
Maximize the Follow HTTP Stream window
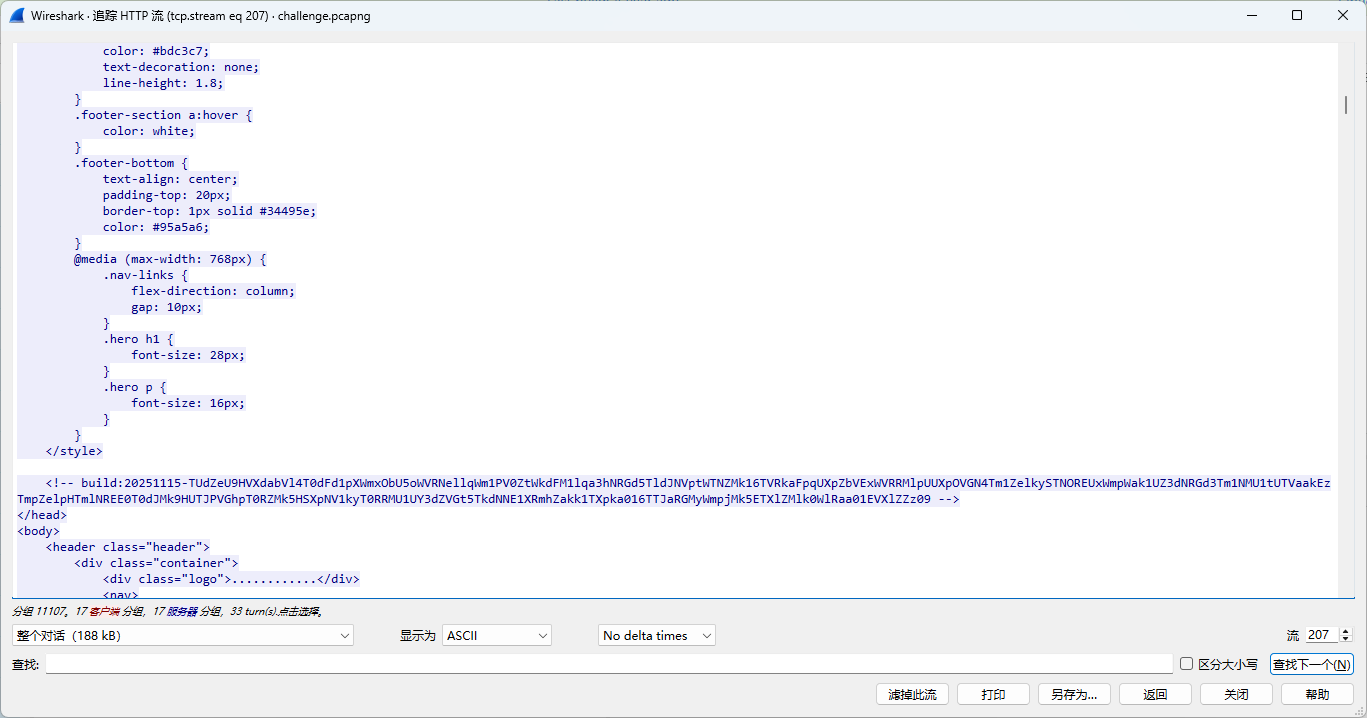[x=1297, y=16]
